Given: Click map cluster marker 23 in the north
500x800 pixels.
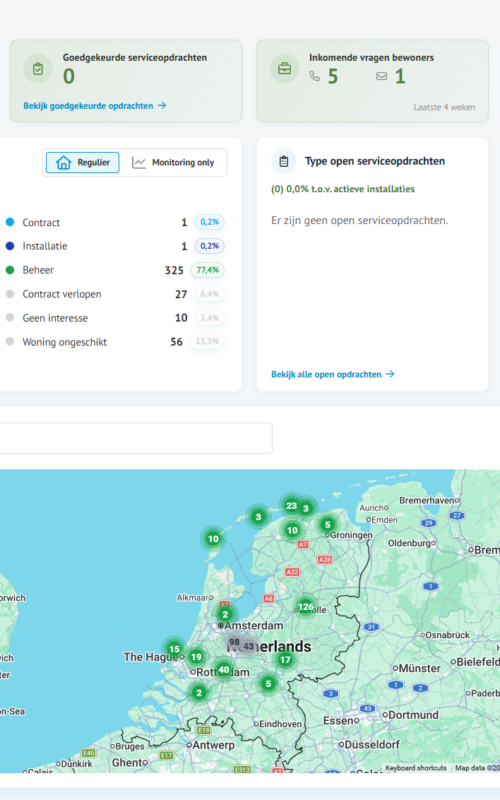Looking at the screenshot, I should tap(291, 506).
